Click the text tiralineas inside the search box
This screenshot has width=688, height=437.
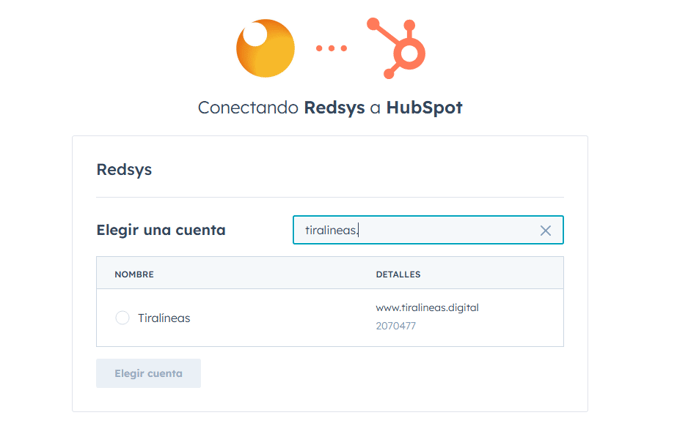click(331, 231)
